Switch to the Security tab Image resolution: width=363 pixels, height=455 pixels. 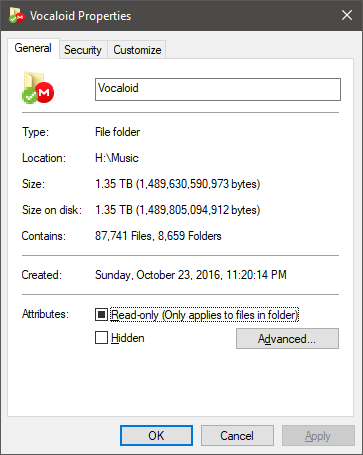tap(83, 50)
